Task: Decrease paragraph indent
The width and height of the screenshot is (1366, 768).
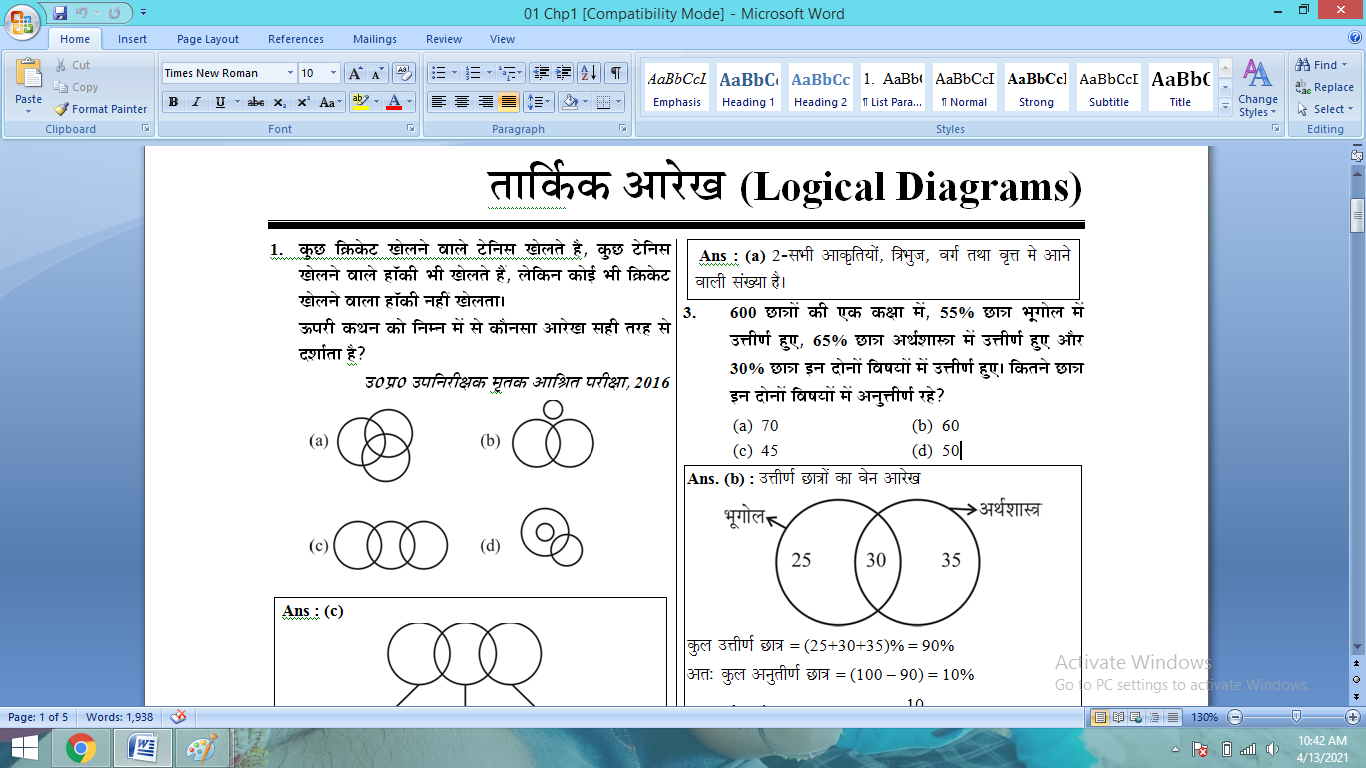Action: click(x=541, y=73)
